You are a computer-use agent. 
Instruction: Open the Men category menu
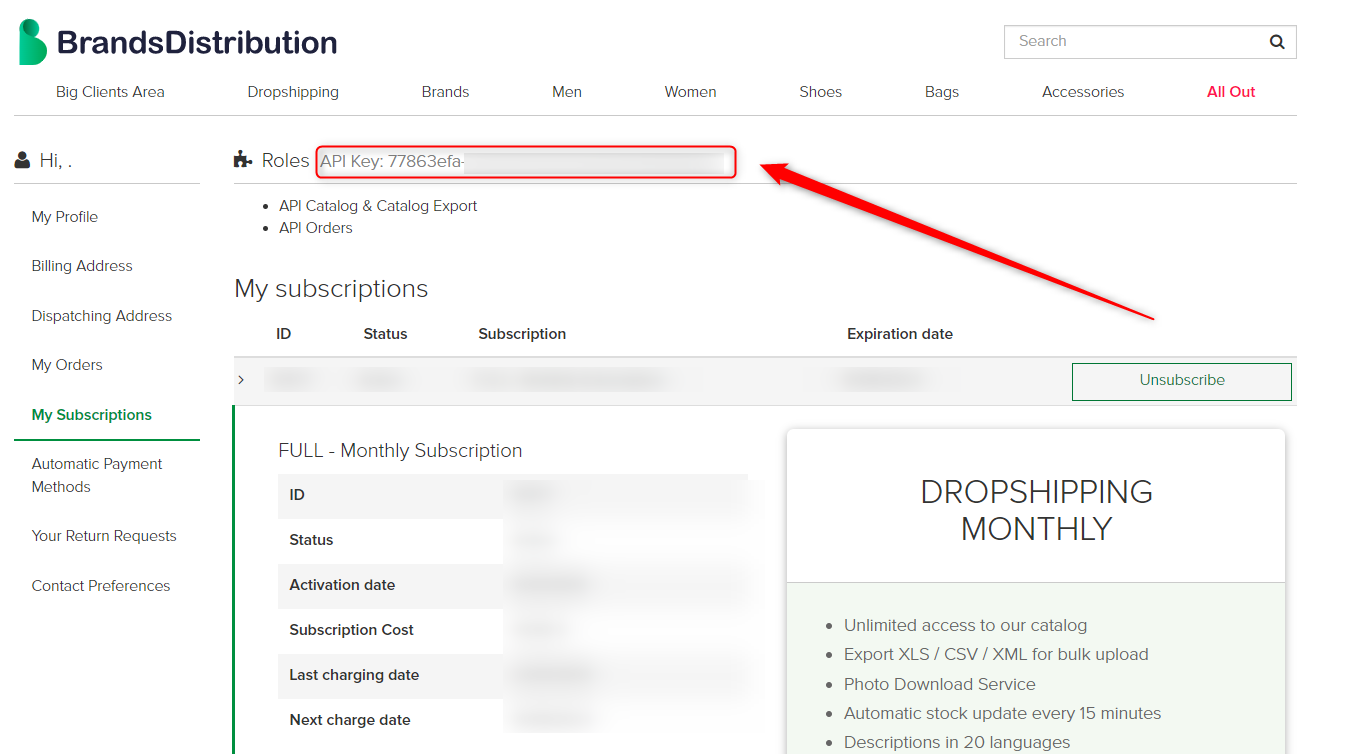coord(567,92)
